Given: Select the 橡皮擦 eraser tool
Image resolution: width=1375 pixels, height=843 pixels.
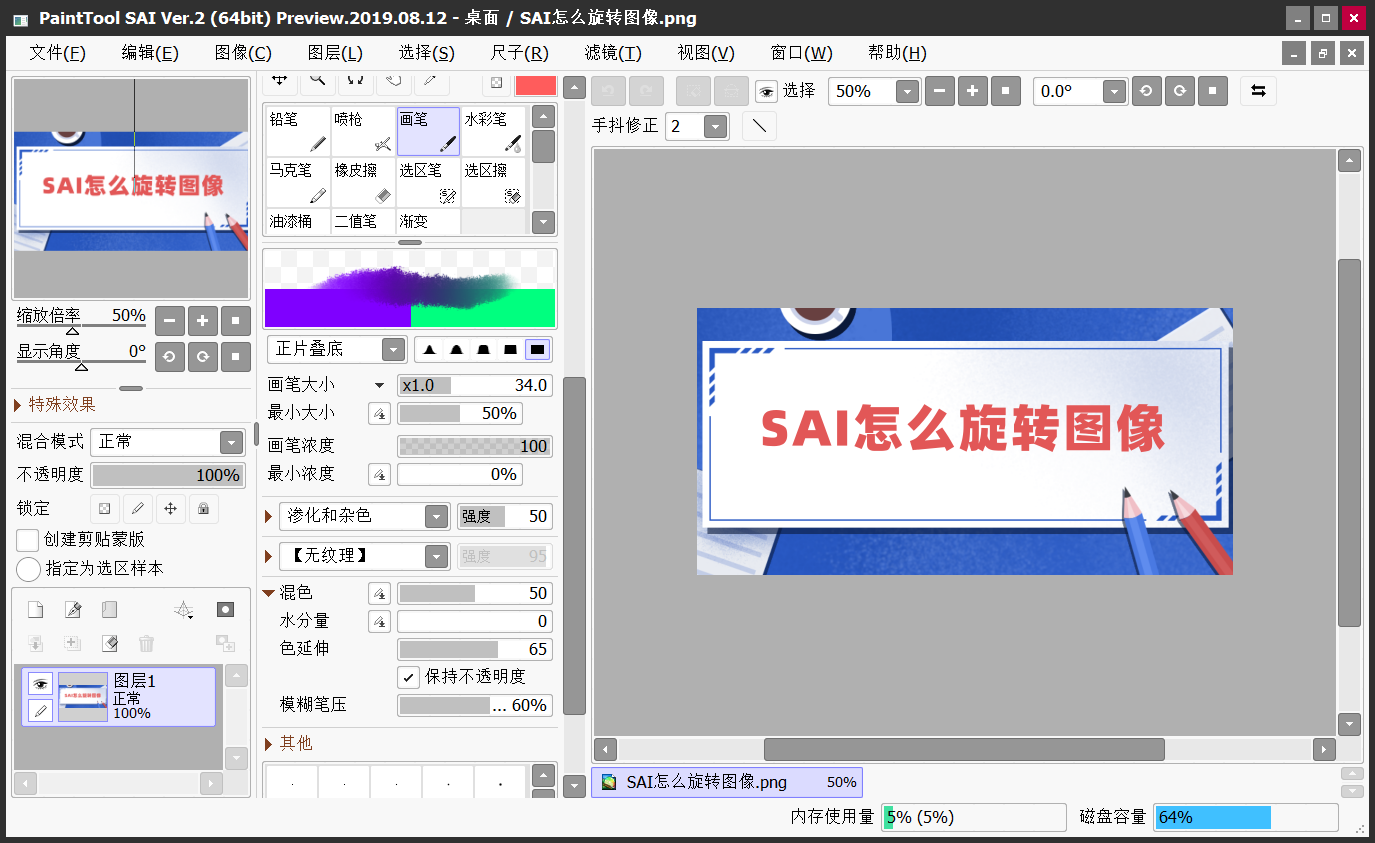Looking at the screenshot, I should click(363, 183).
